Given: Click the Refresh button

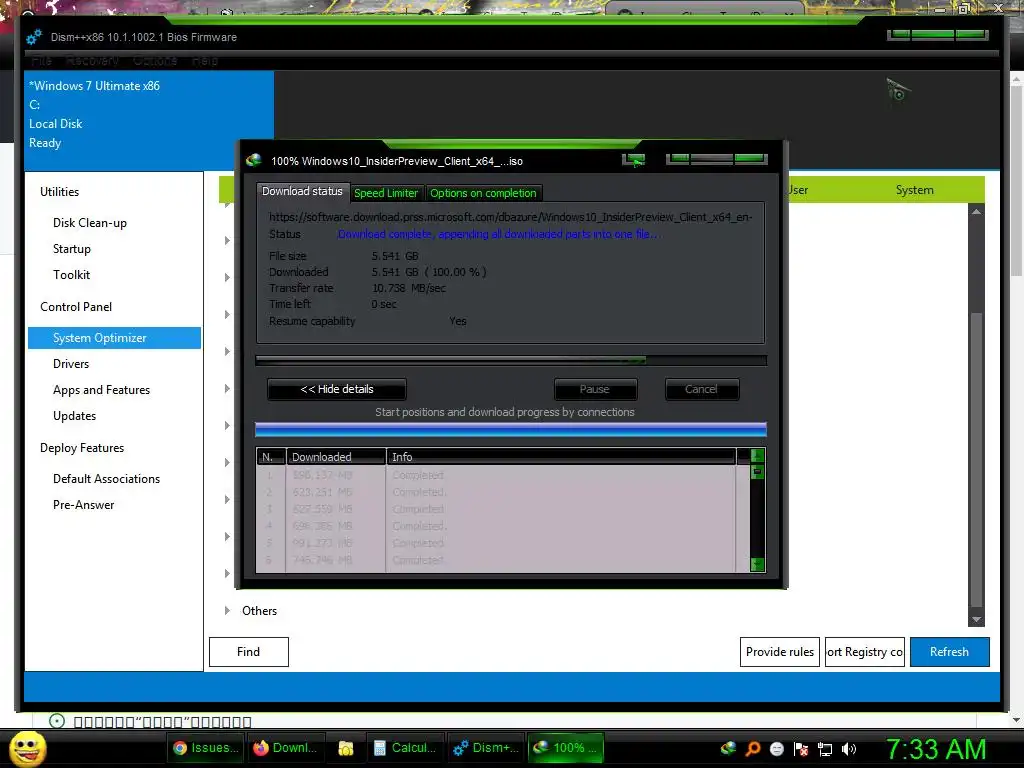Looking at the screenshot, I should pos(950,652).
